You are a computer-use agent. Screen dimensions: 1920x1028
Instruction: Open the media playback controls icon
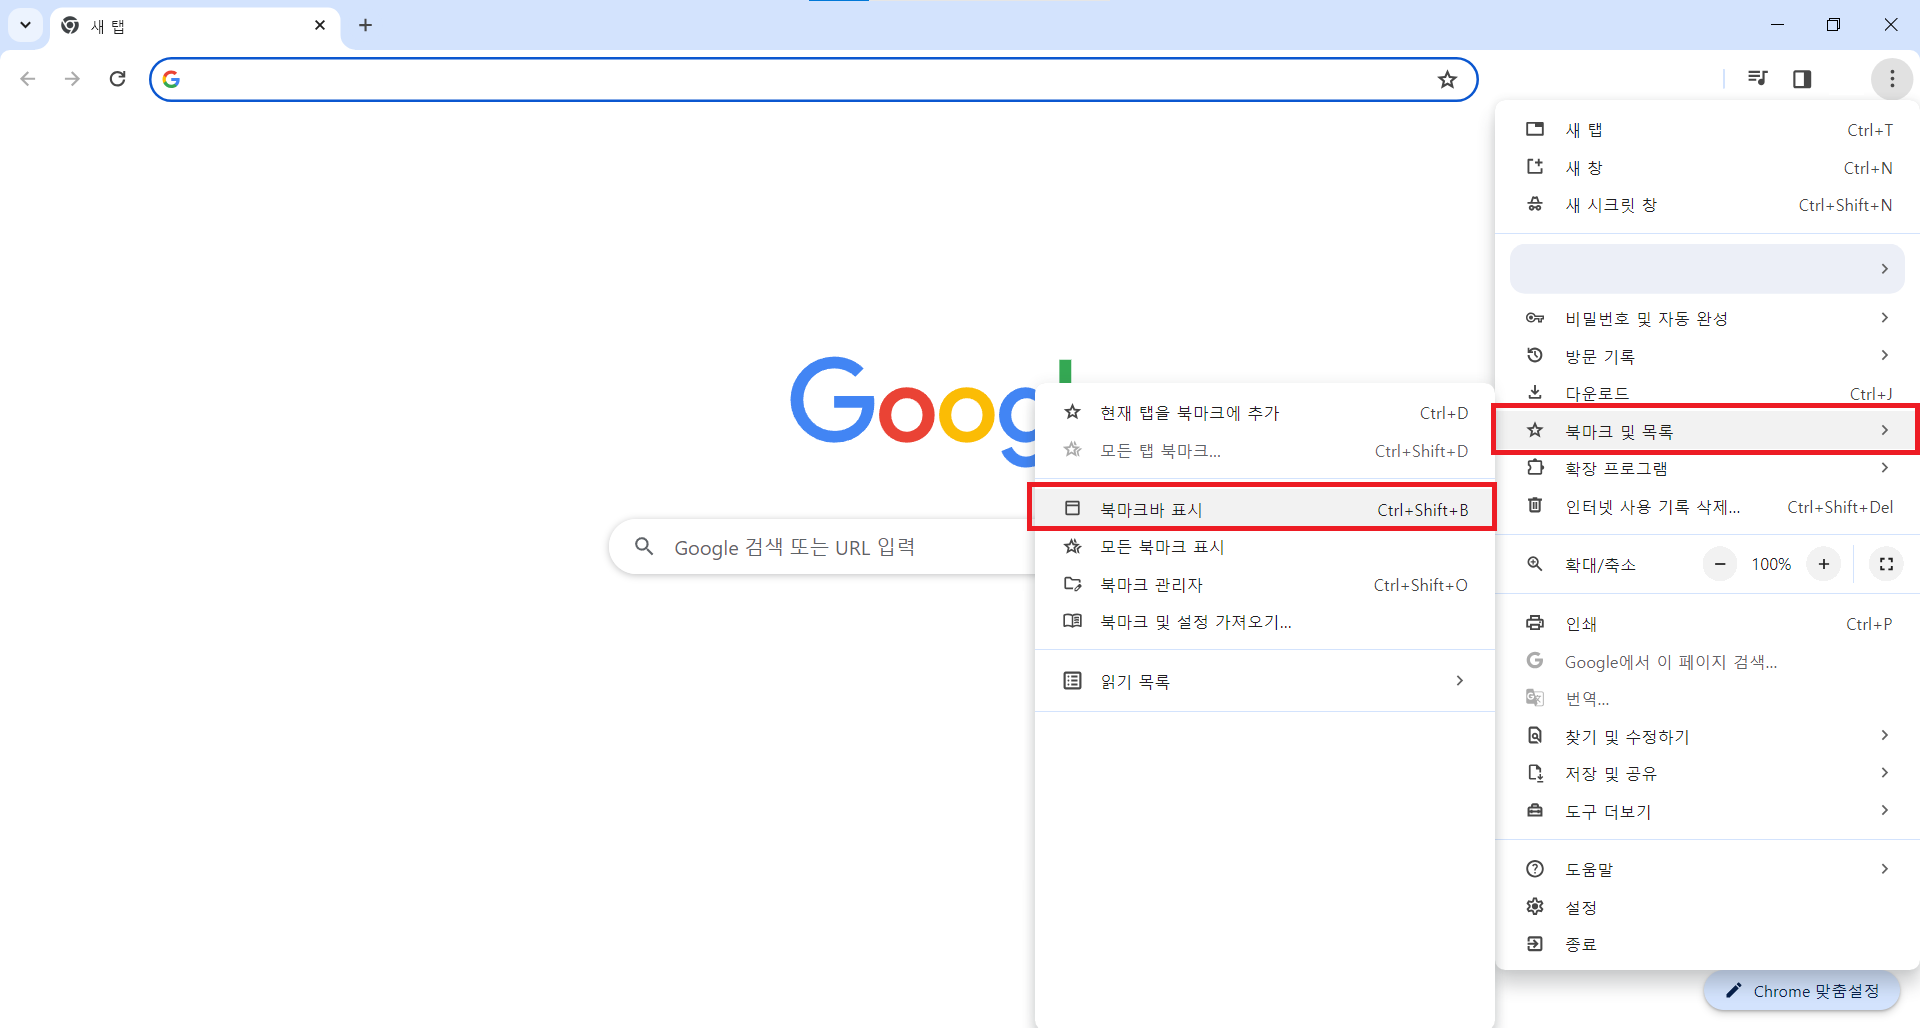(x=1757, y=79)
